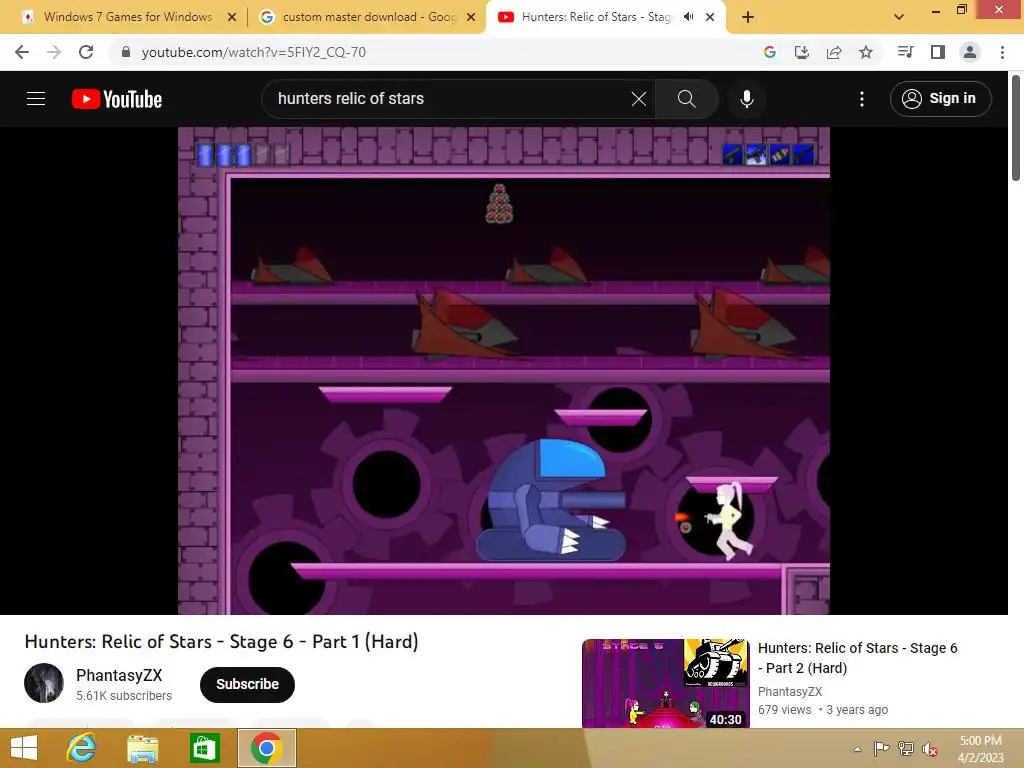Open Windows Store from taskbar
This screenshot has width=1024, height=768.
tap(204, 748)
